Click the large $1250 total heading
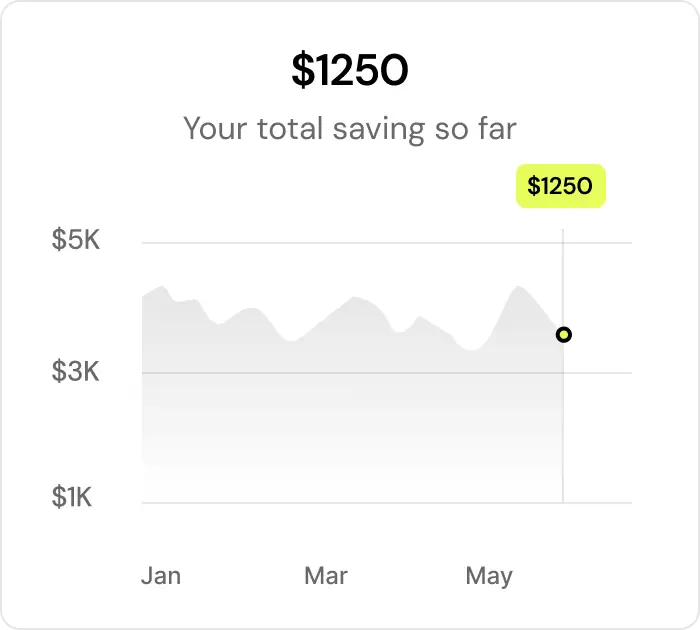This screenshot has height=630, width=700. [350, 71]
